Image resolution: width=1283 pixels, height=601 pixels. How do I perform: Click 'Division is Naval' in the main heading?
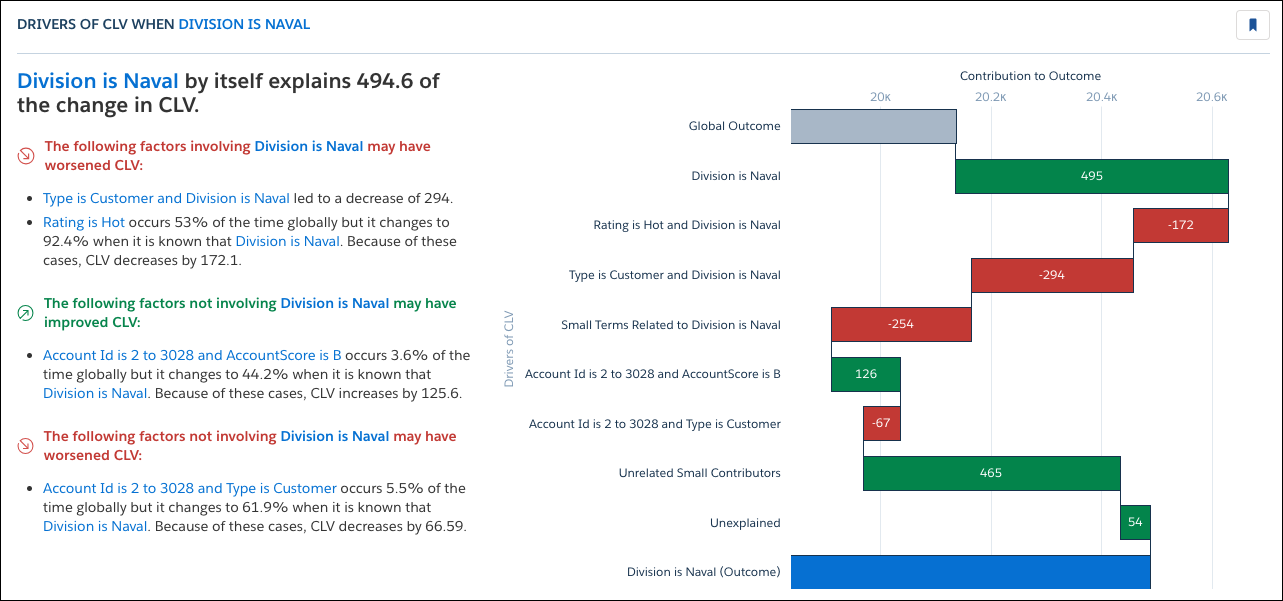click(x=98, y=81)
